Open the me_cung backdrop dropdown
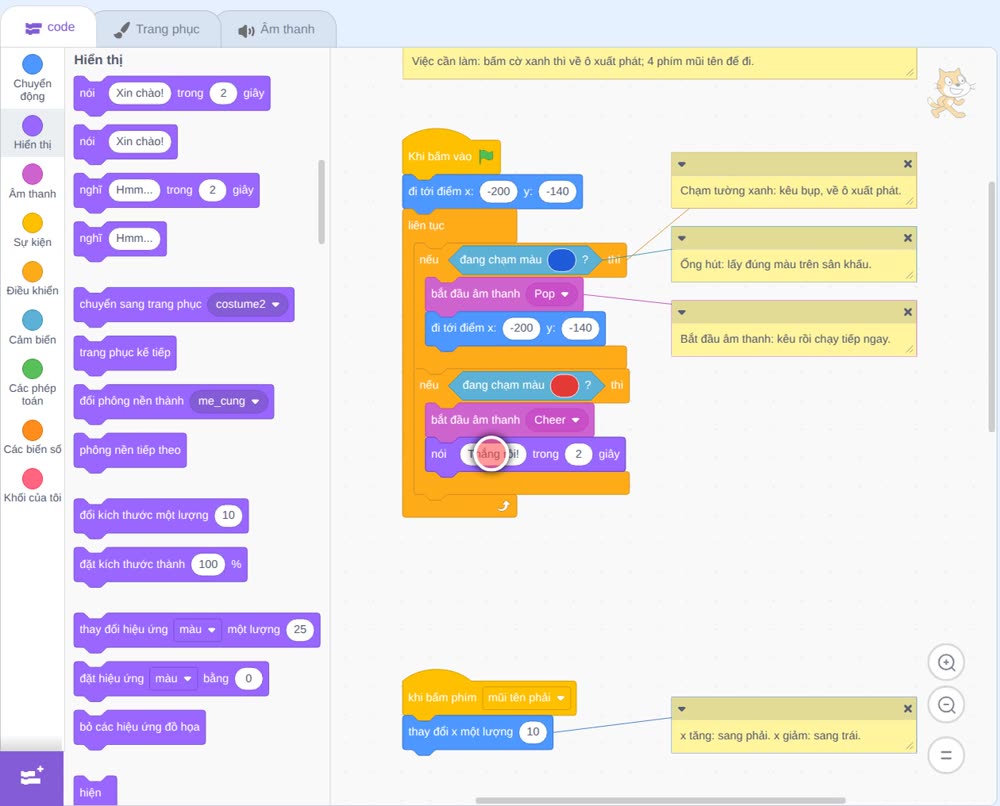The width and height of the screenshot is (1000, 806). point(229,401)
